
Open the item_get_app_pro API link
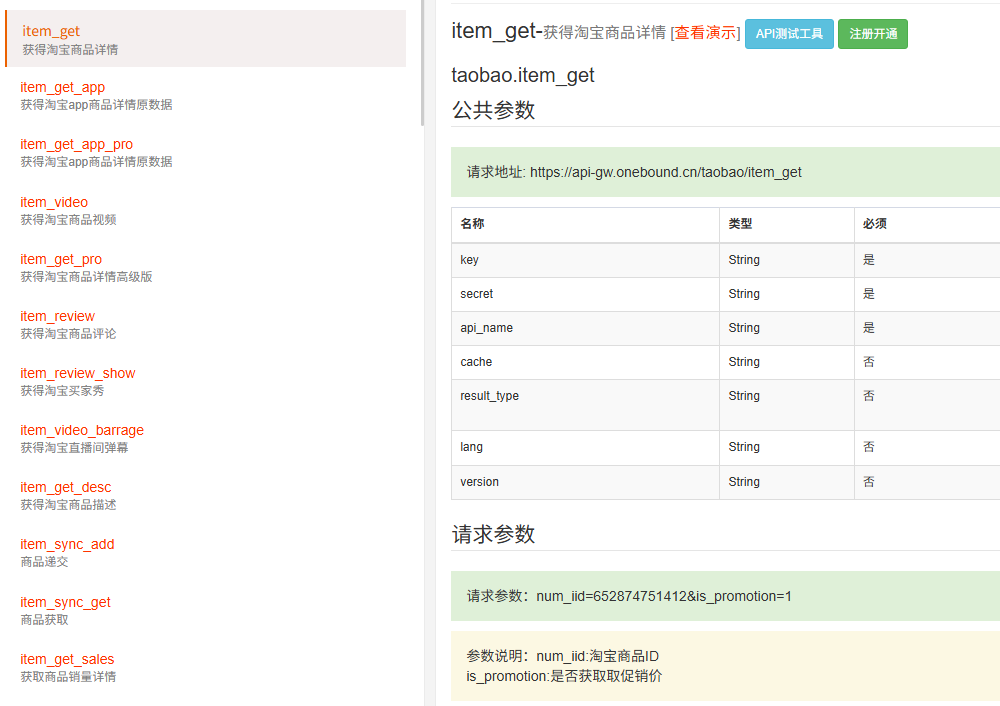(77, 145)
